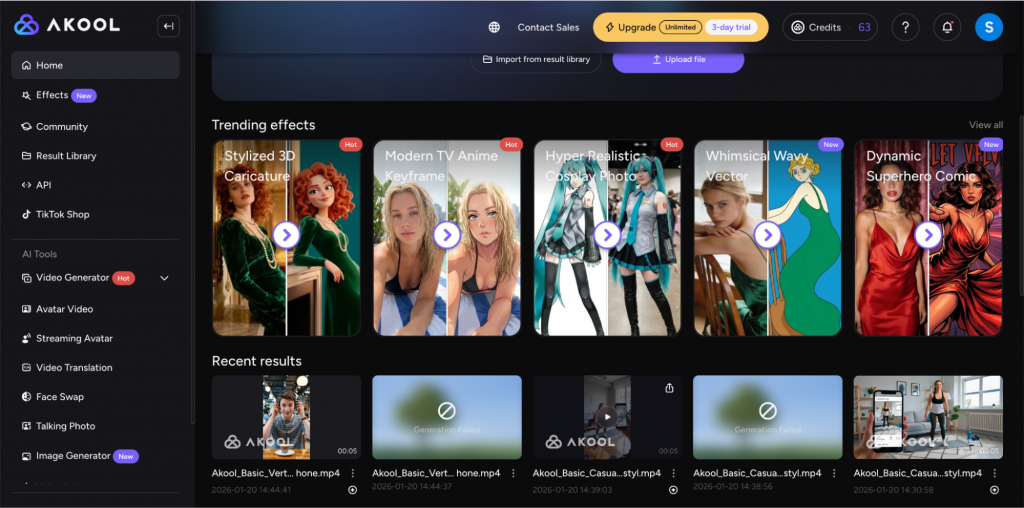Open Video Generator tool
This screenshot has height=508, width=1024.
(x=72, y=278)
